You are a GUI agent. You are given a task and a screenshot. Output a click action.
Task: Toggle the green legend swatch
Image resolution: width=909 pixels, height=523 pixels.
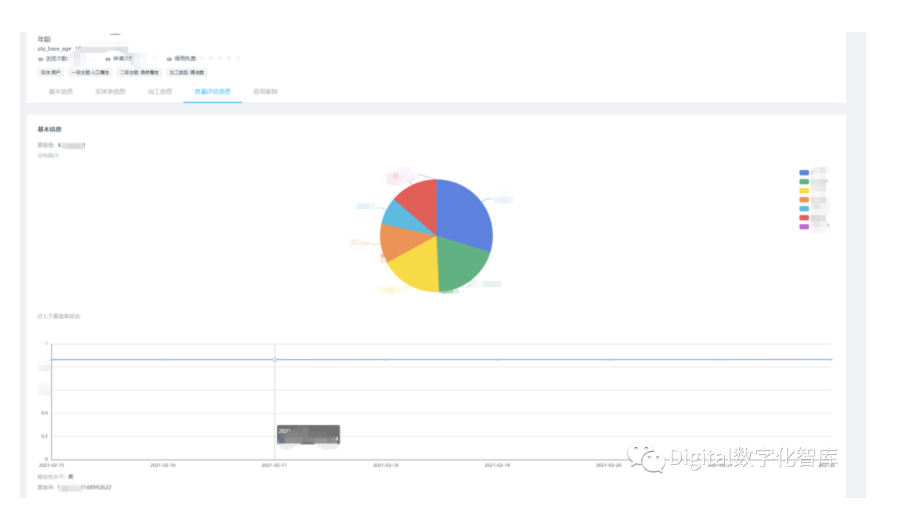coord(804,181)
